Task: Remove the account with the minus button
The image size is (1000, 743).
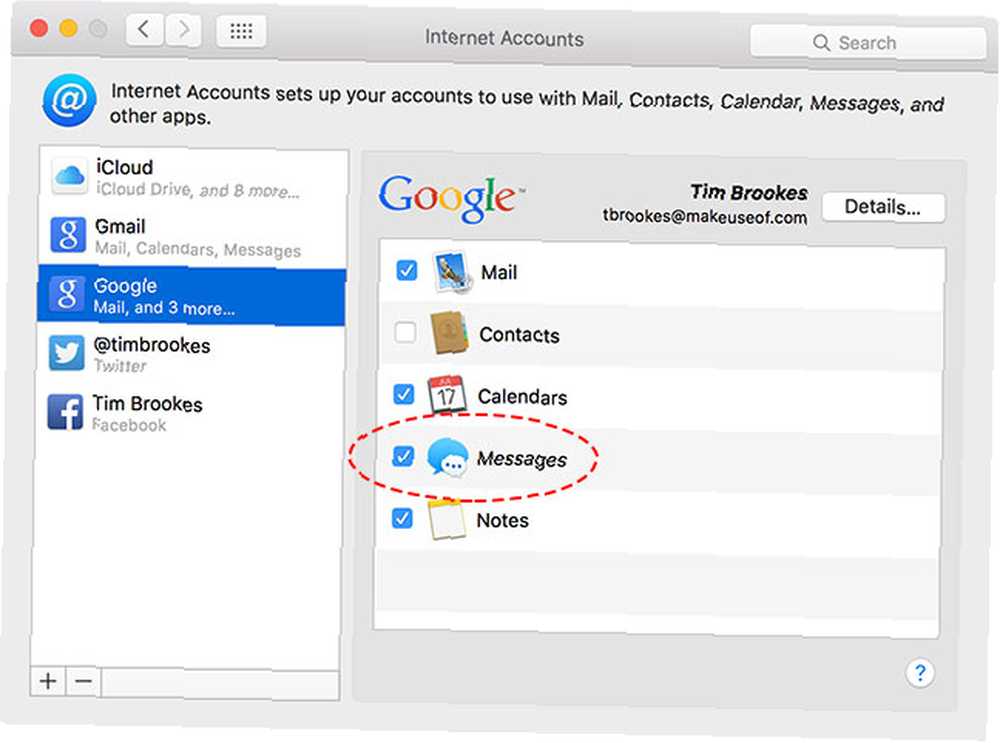Action: click(83, 682)
